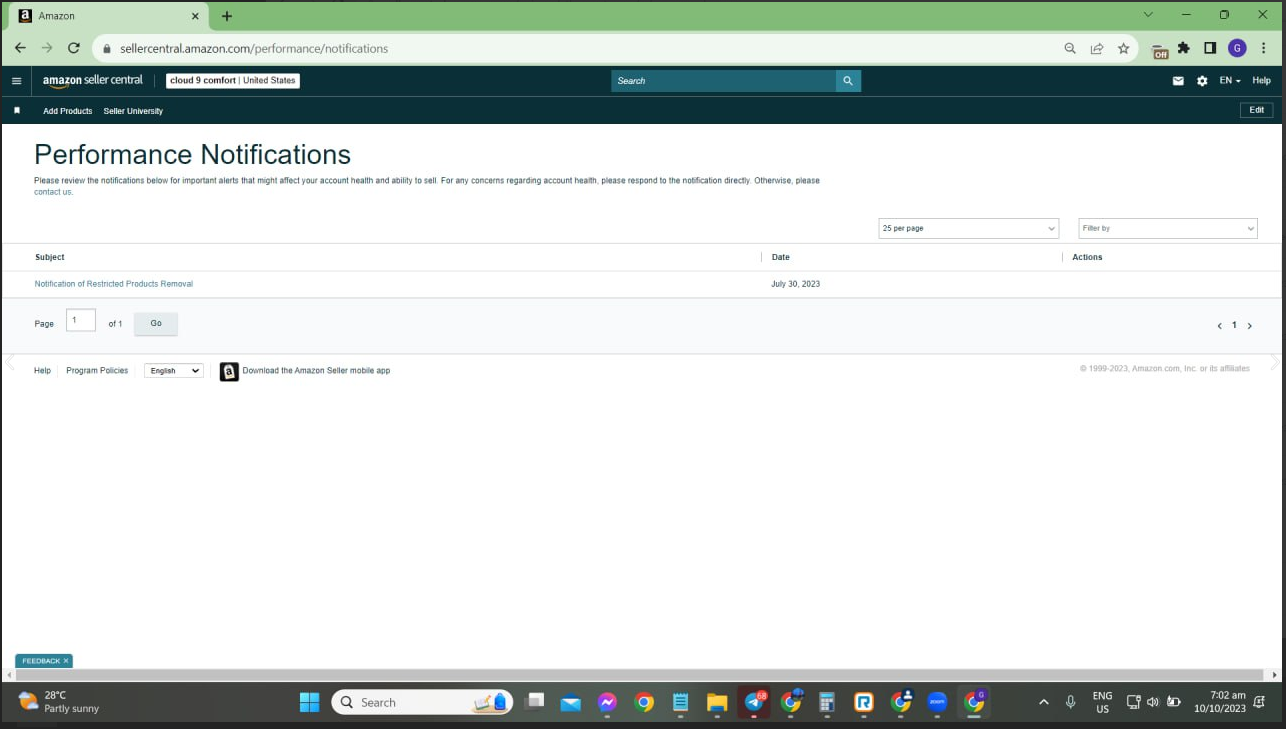Click the Seller Central search field
1286x729 pixels.
pos(724,81)
